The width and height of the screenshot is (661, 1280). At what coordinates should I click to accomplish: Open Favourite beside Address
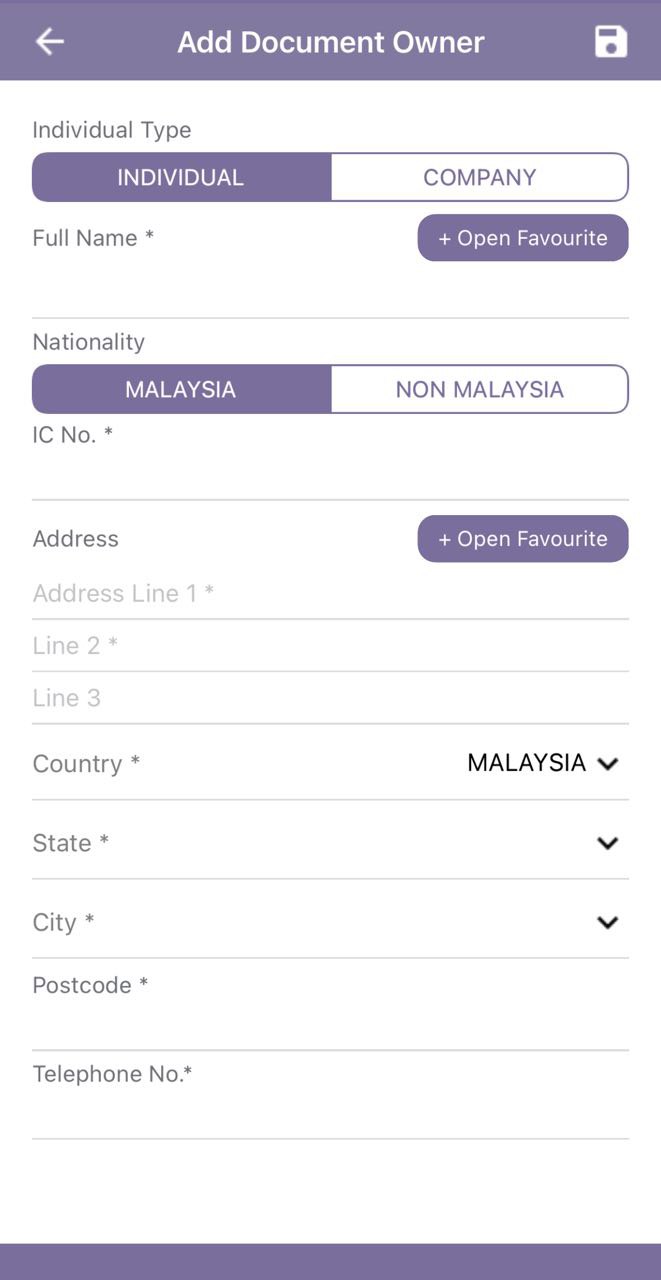523,539
